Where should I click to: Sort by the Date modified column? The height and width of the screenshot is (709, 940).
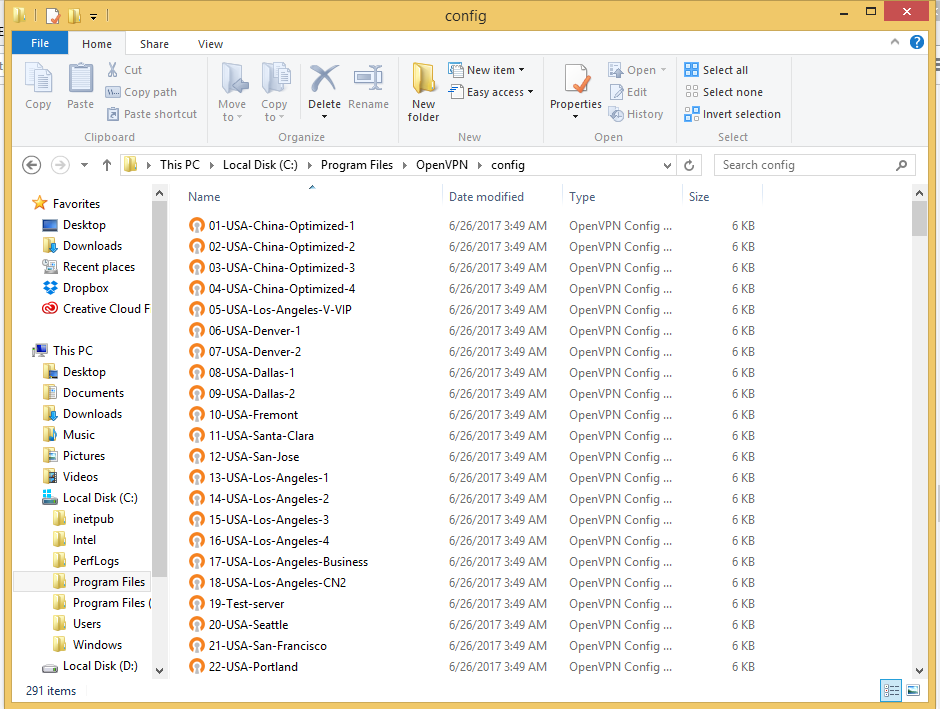tap(486, 197)
